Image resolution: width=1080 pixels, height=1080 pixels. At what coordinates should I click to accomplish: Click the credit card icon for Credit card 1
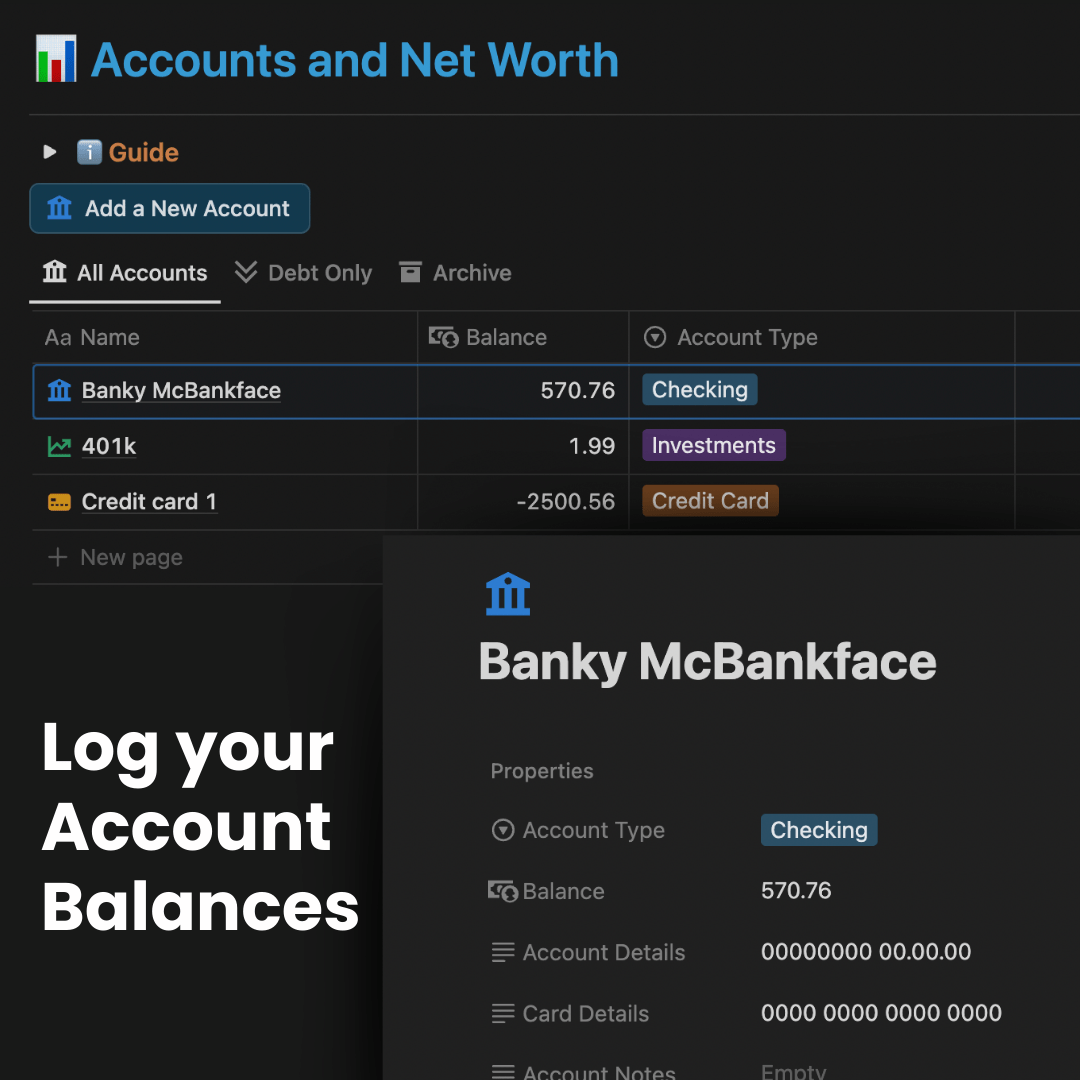click(60, 502)
